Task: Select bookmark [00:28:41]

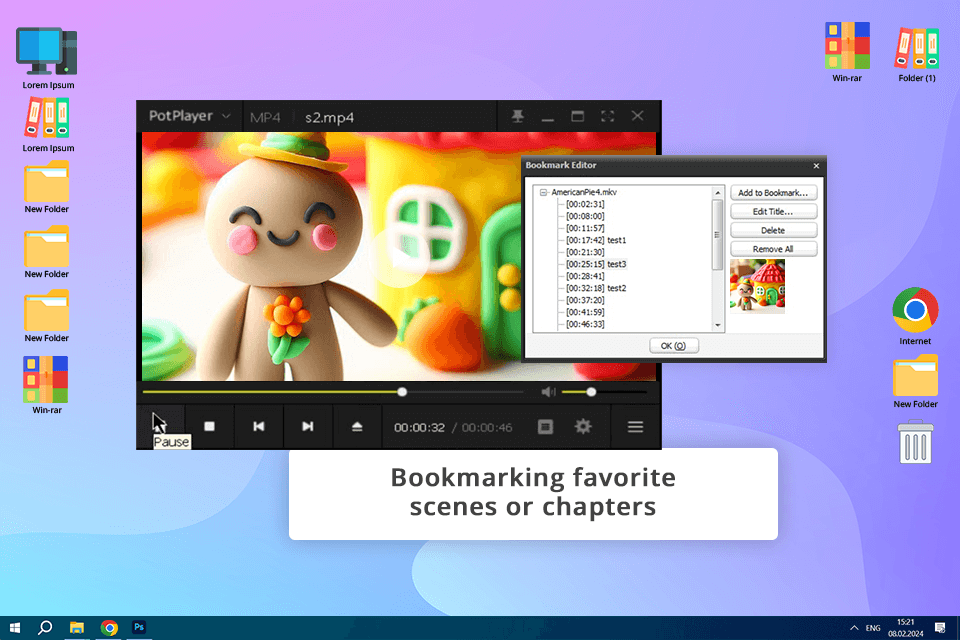Action: 585,276
